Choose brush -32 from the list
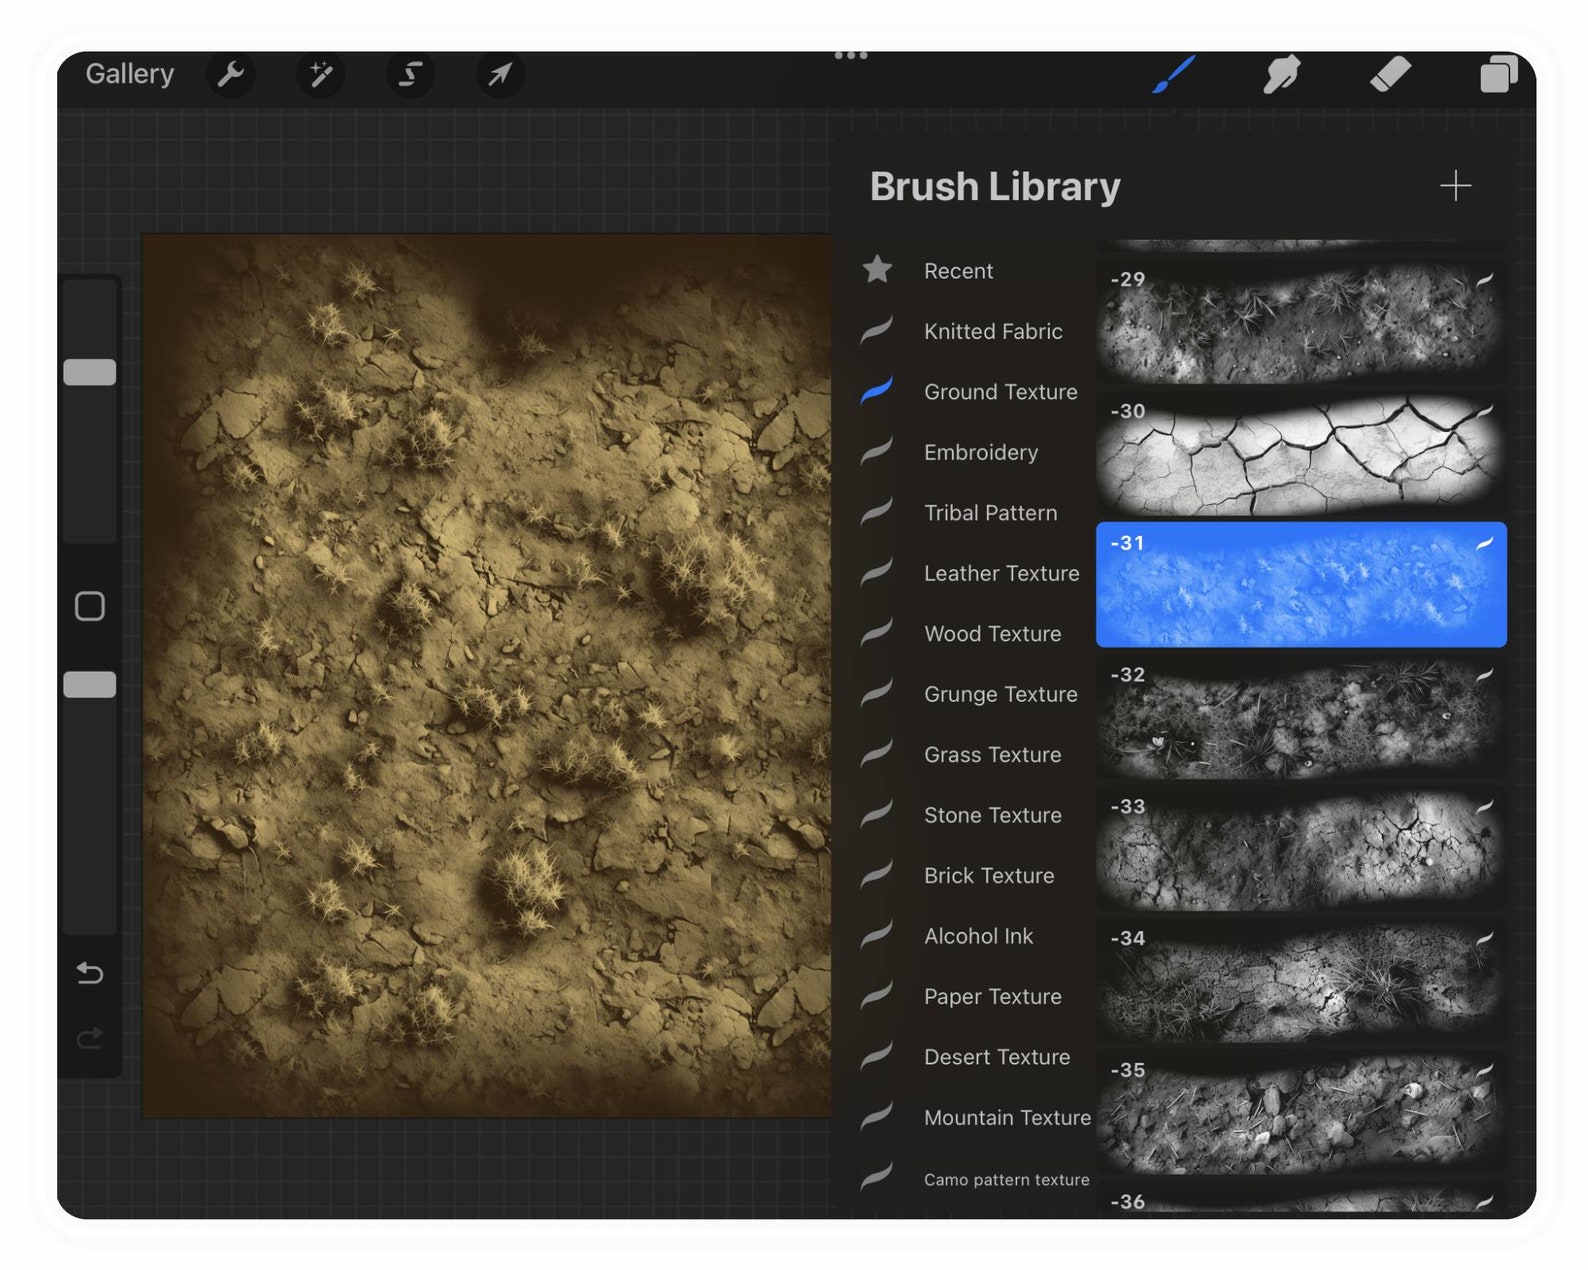The image size is (1588, 1270). point(1301,716)
